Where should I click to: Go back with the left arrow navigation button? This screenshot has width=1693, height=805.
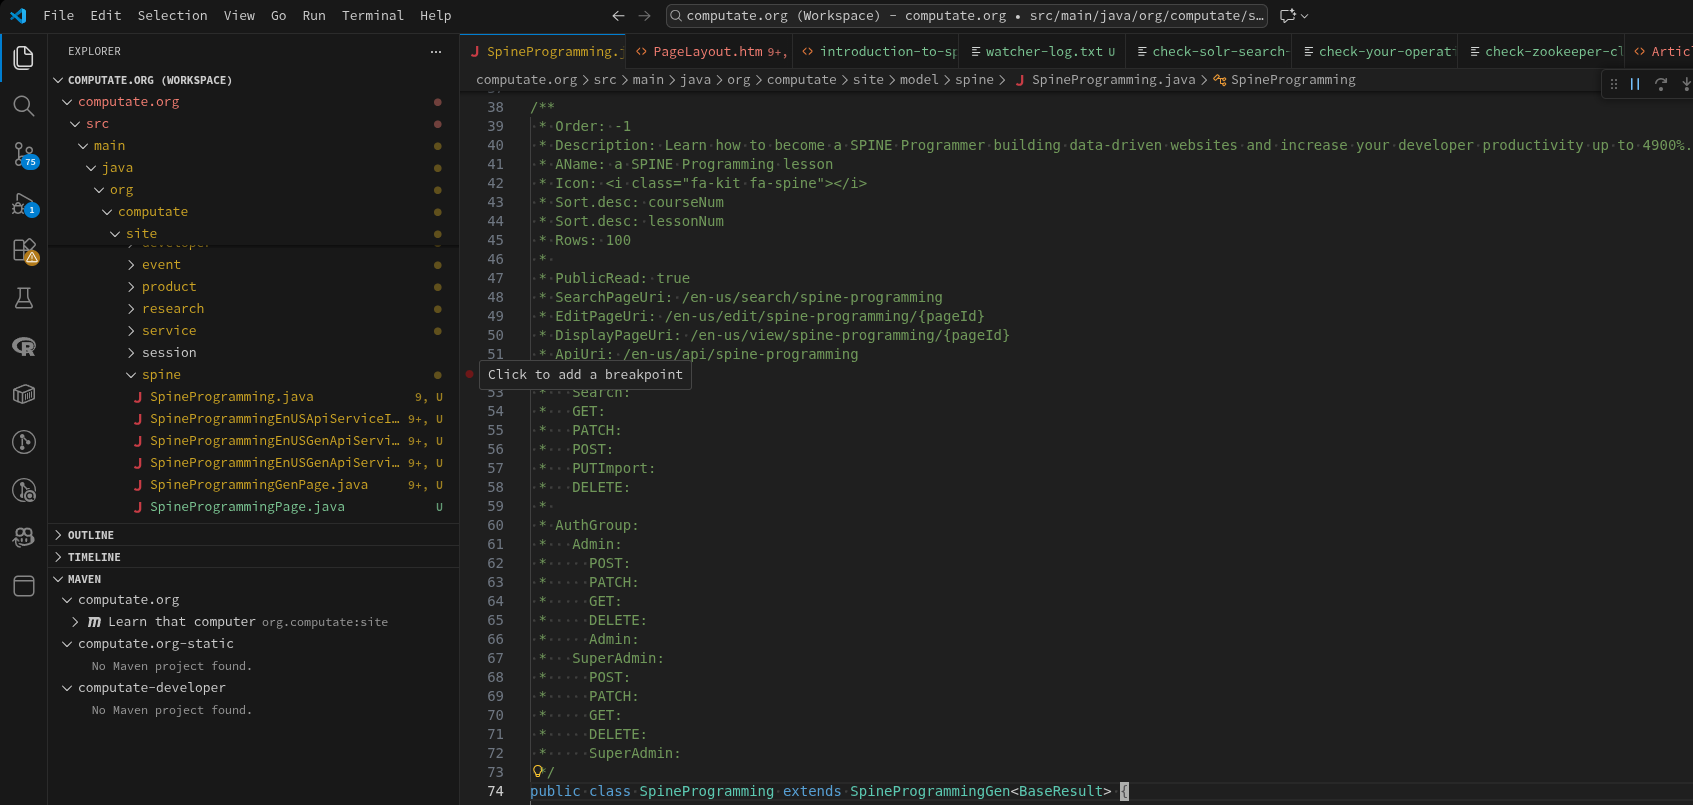pos(618,15)
